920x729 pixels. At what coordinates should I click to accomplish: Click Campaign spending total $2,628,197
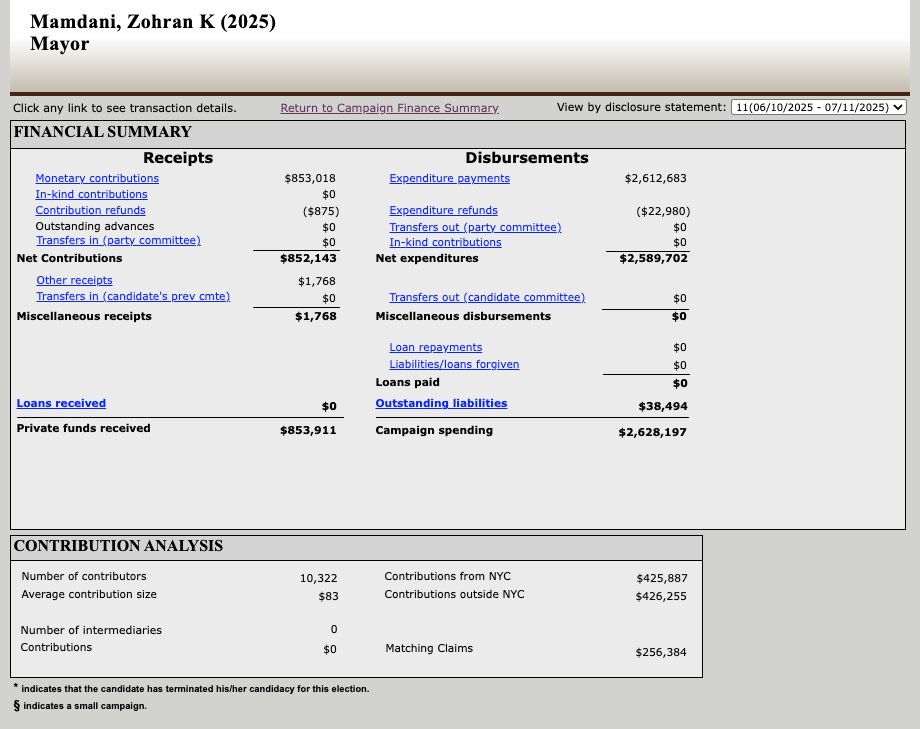pyautogui.click(x=652, y=433)
